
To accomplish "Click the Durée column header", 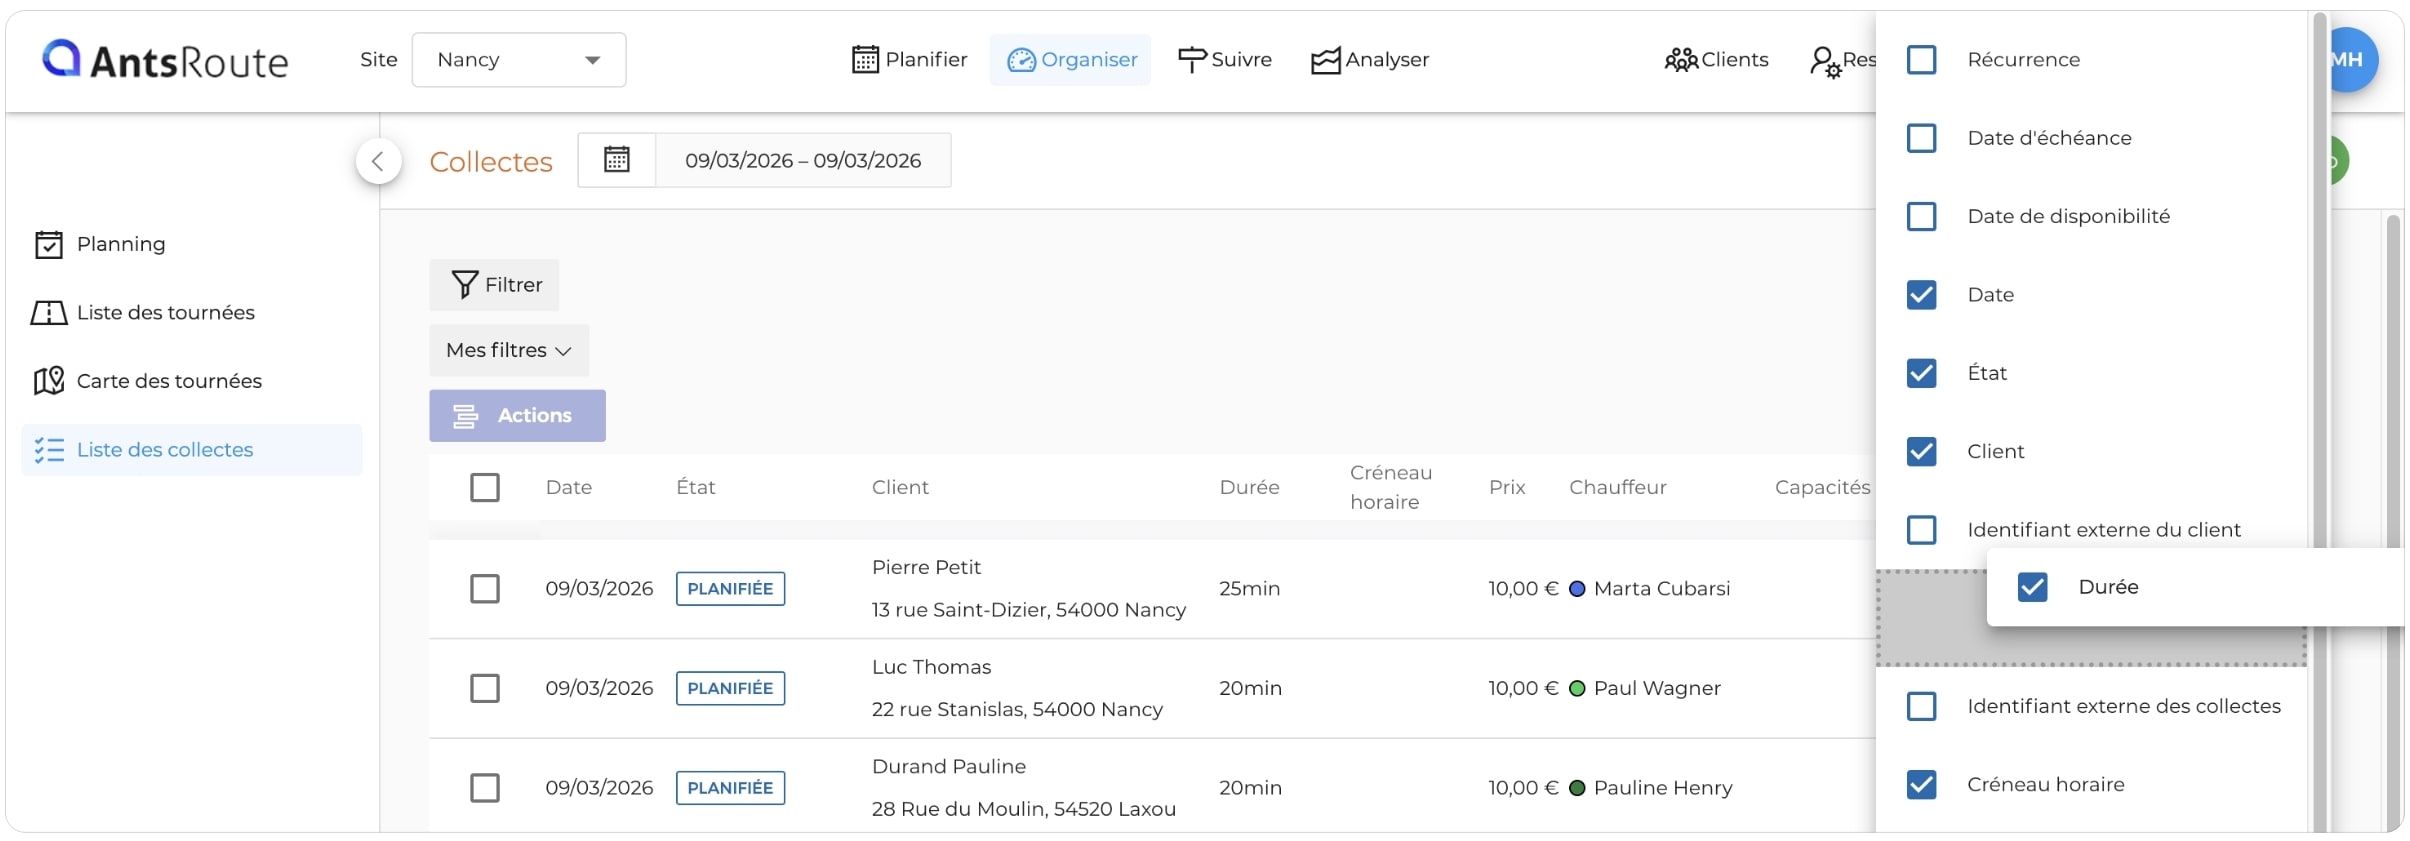I will pos(1249,487).
